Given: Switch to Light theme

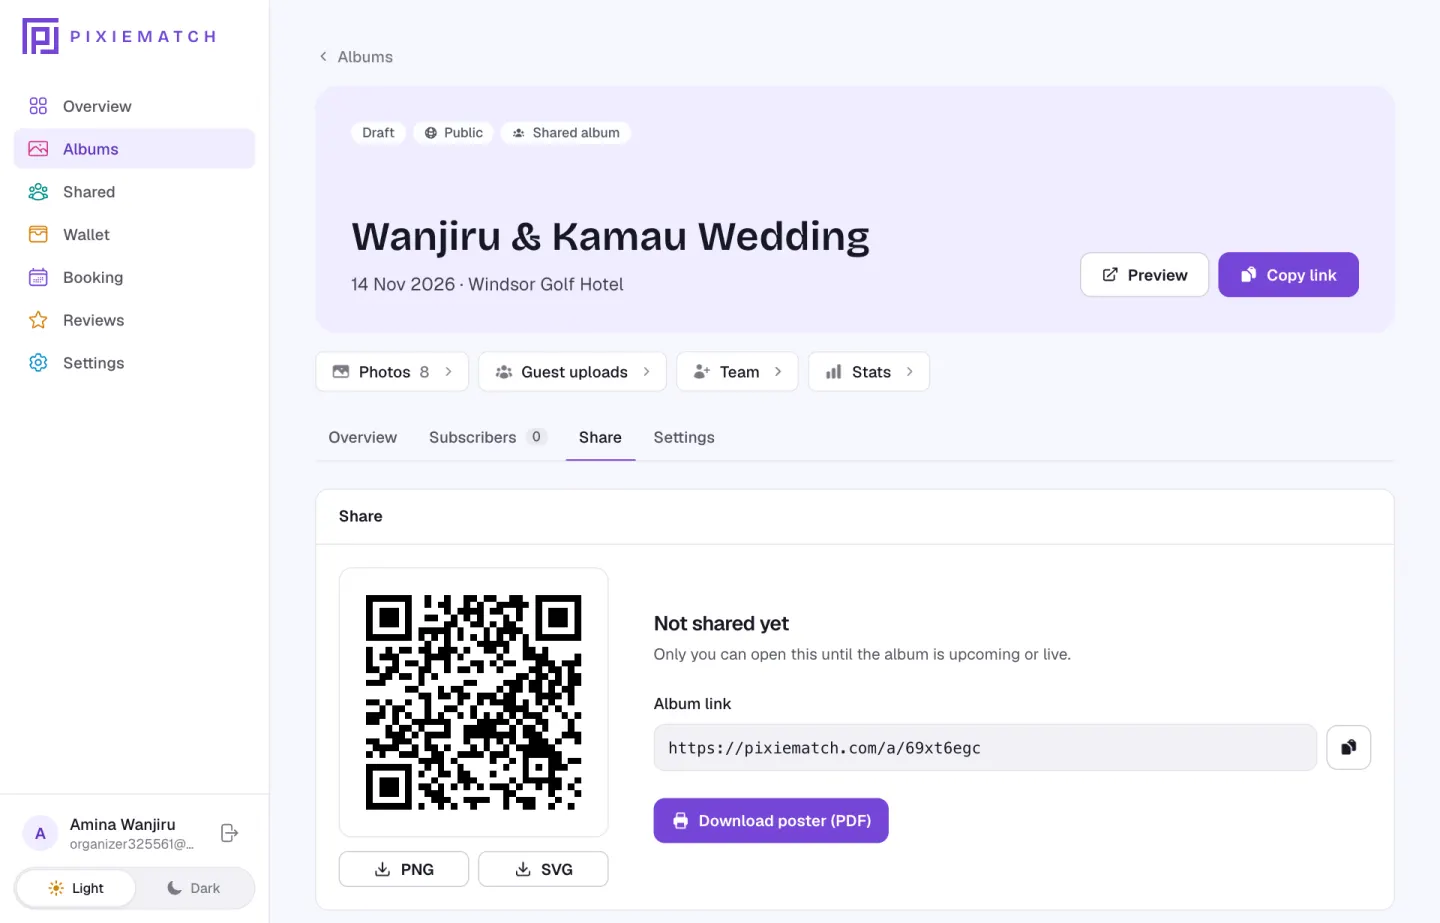Looking at the screenshot, I should pyautogui.click(x=76, y=888).
